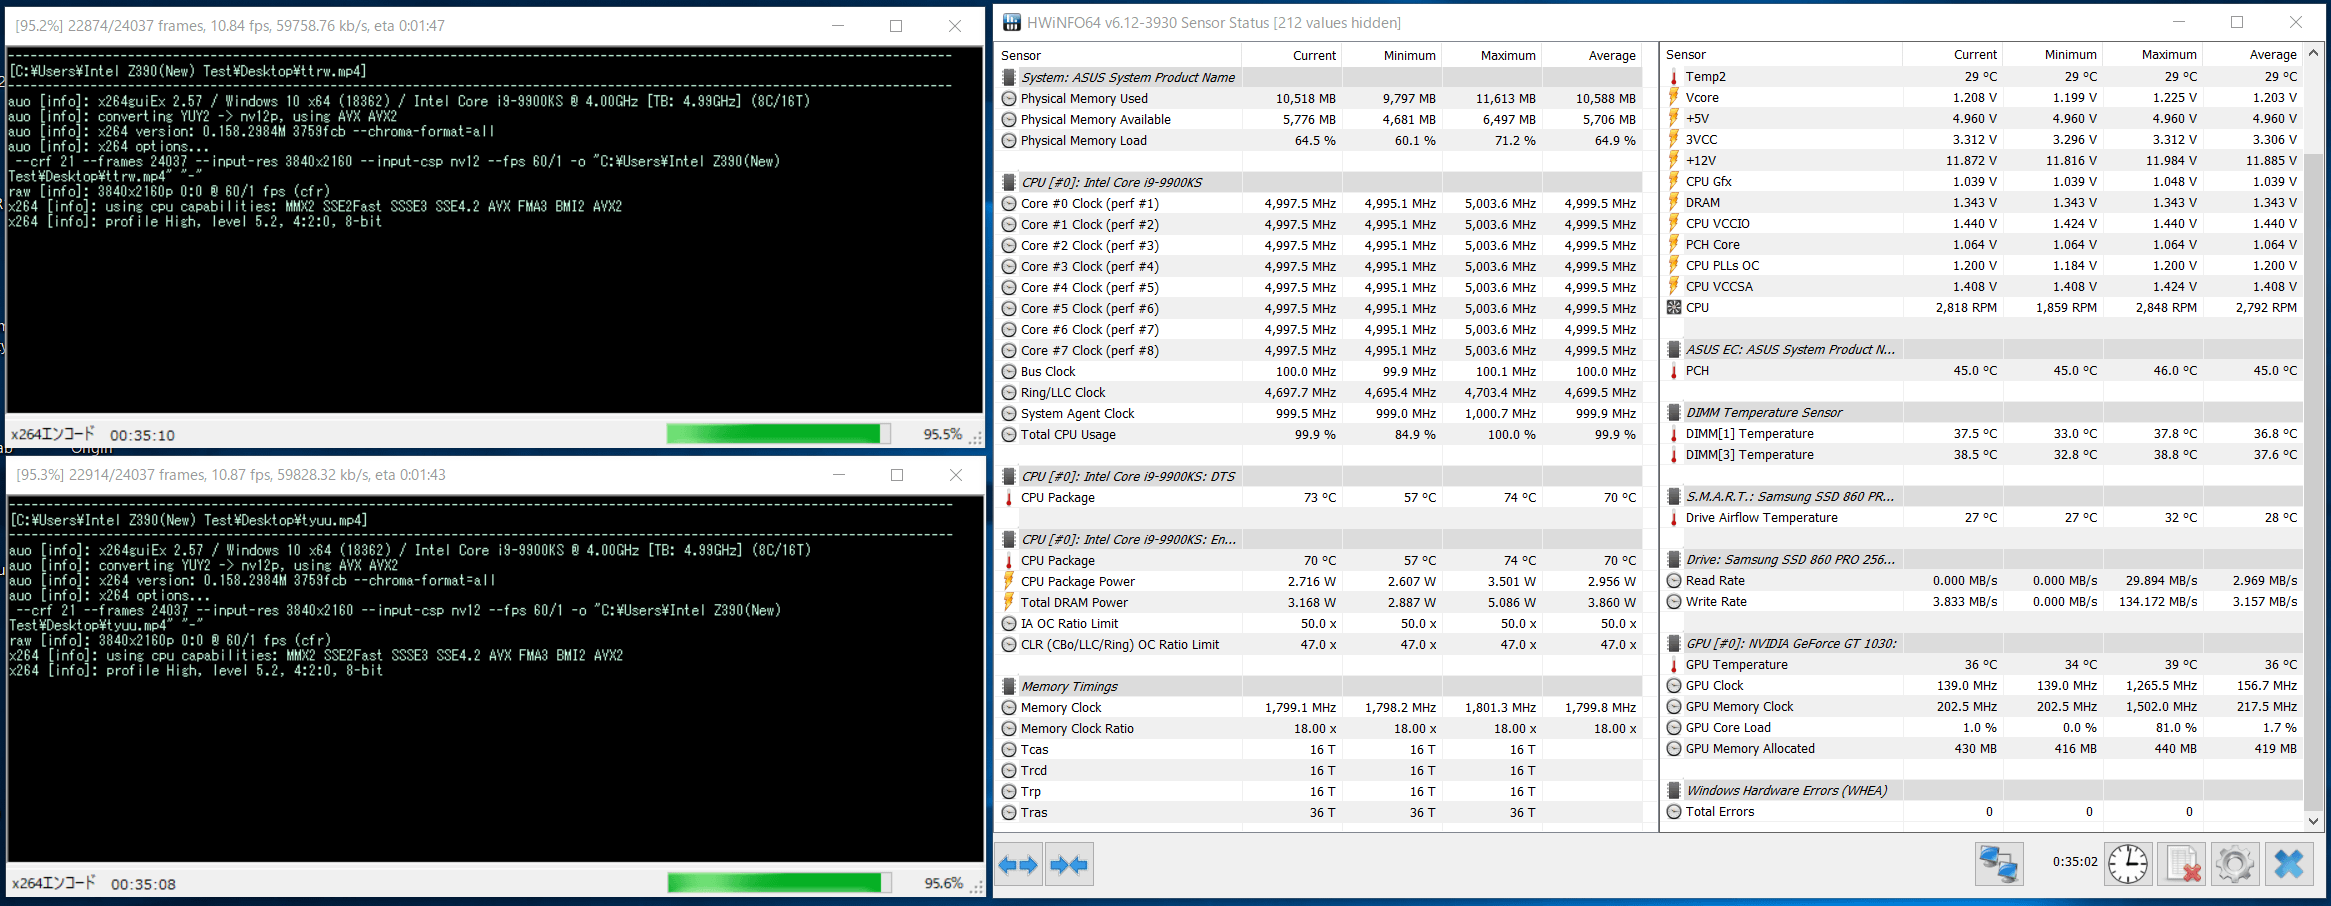Screen dimensions: 2331x906
Task: Click the circle icon beside Total Errors
Action: (x=1674, y=811)
